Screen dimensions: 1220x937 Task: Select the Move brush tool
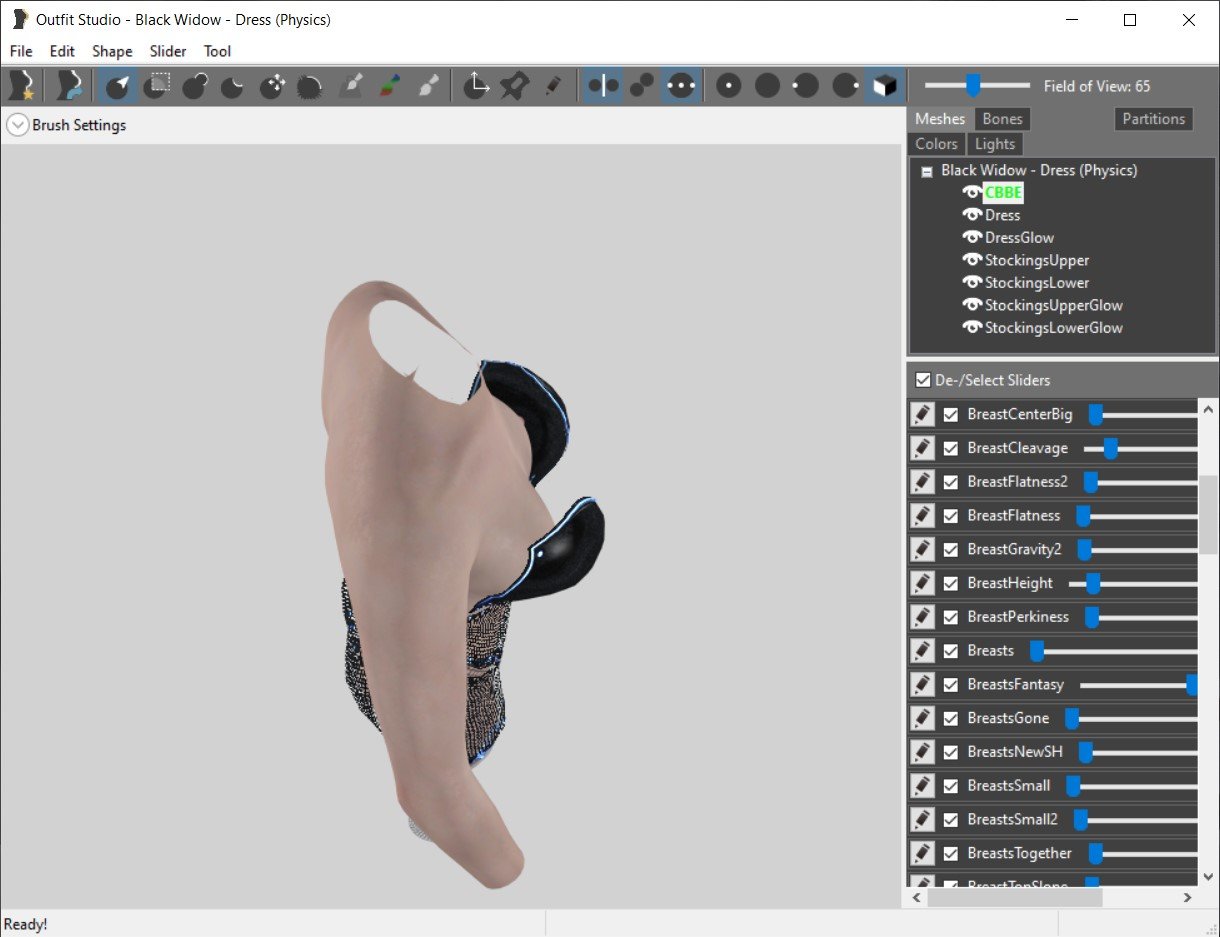(x=272, y=87)
